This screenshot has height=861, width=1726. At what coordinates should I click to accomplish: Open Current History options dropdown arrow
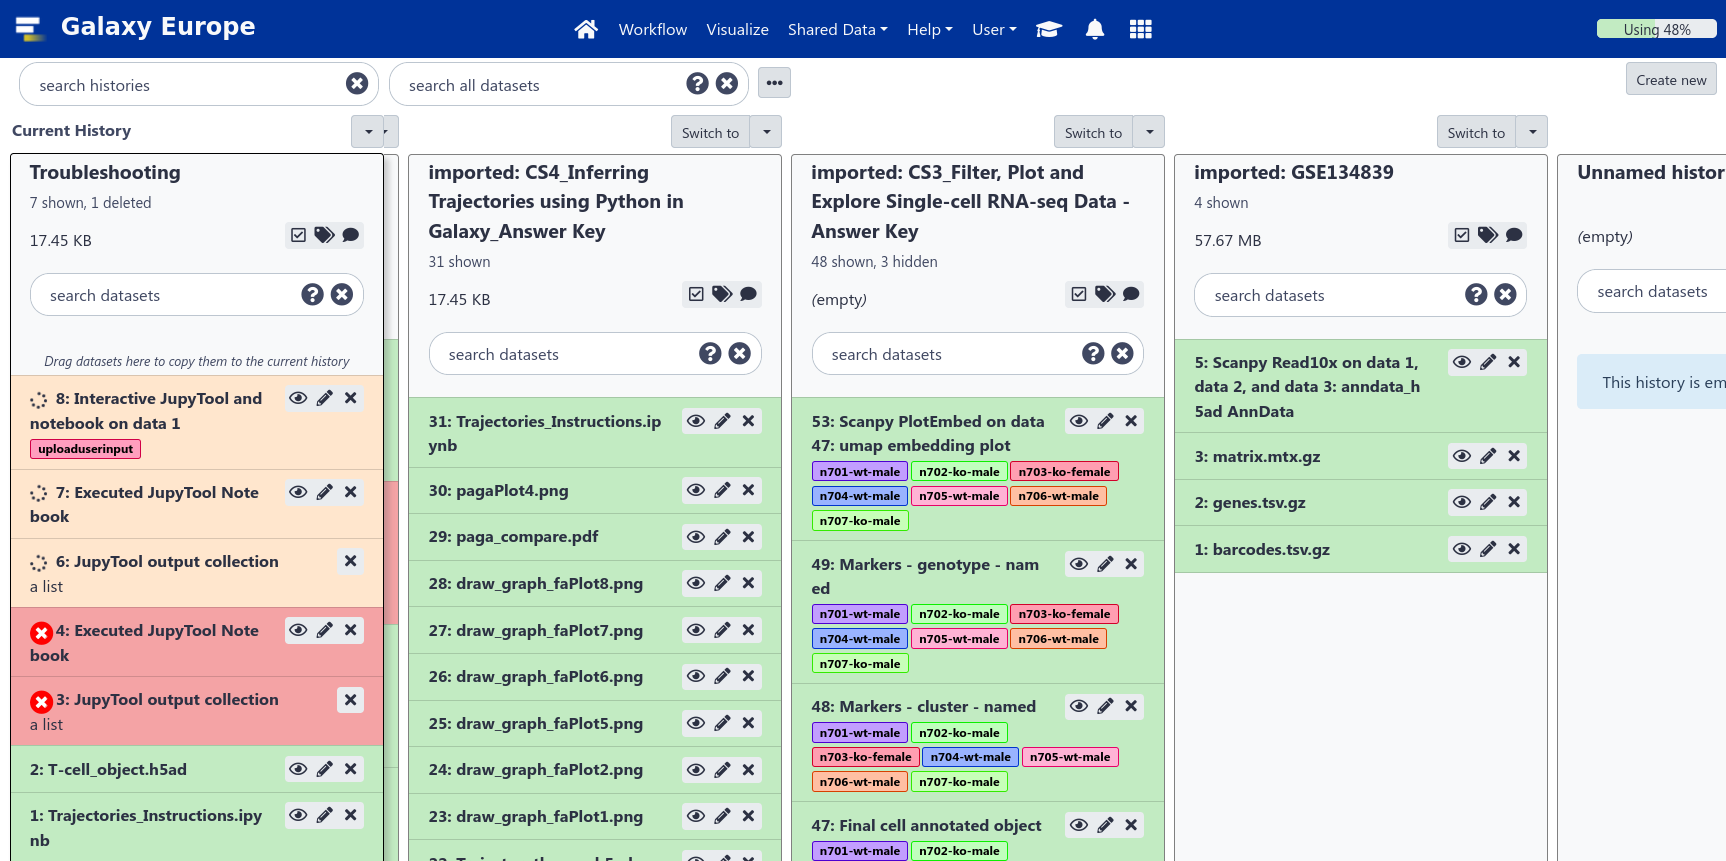(x=368, y=131)
